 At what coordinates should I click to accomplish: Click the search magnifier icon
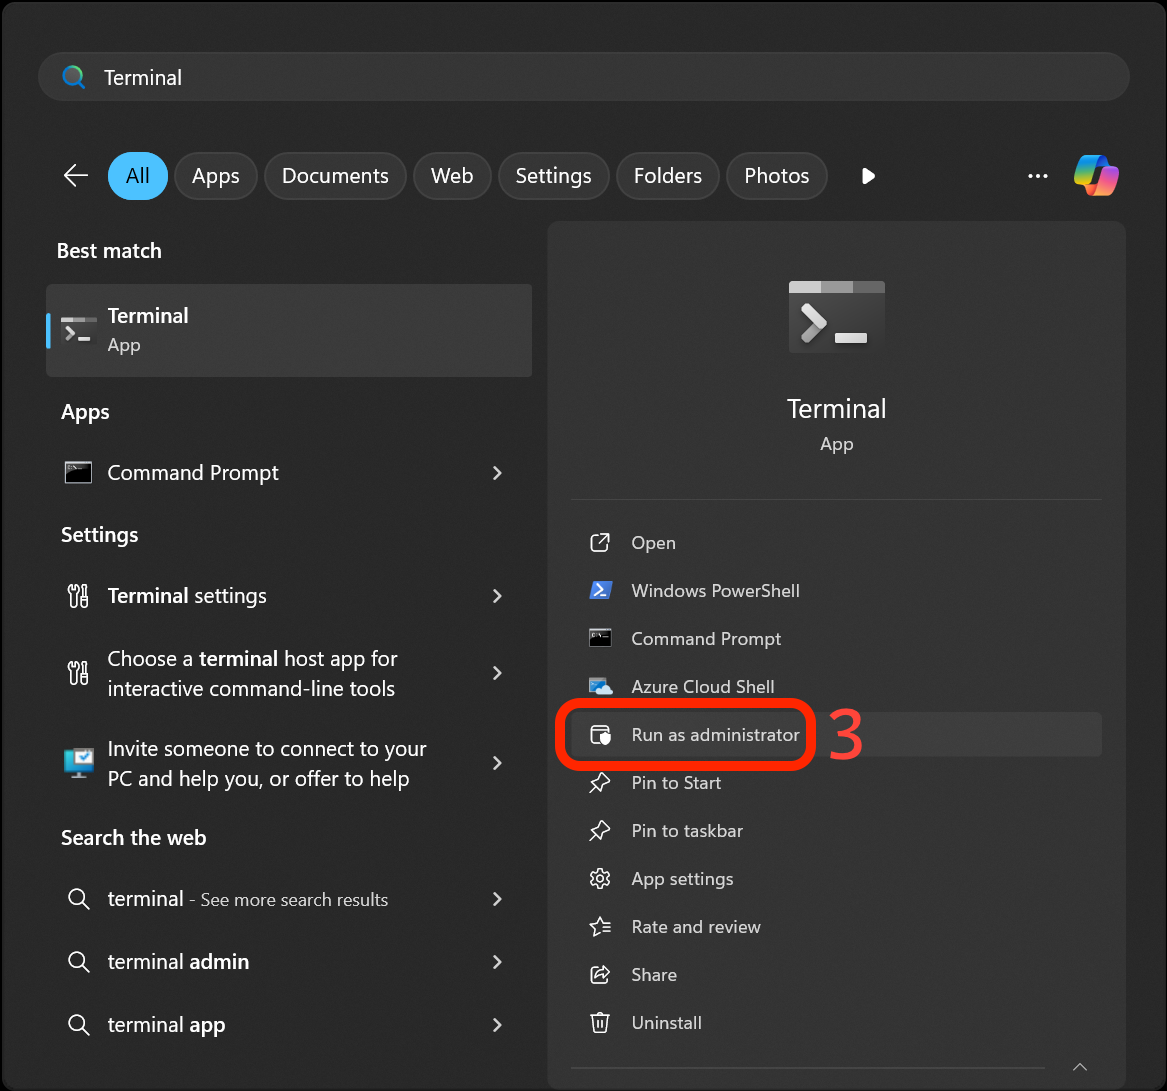tap(72, 77)
